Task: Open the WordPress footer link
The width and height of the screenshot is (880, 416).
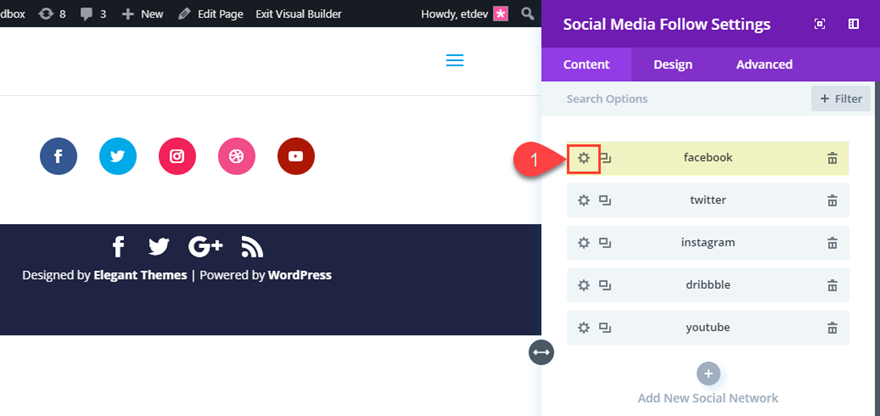Action: (300, 275)
